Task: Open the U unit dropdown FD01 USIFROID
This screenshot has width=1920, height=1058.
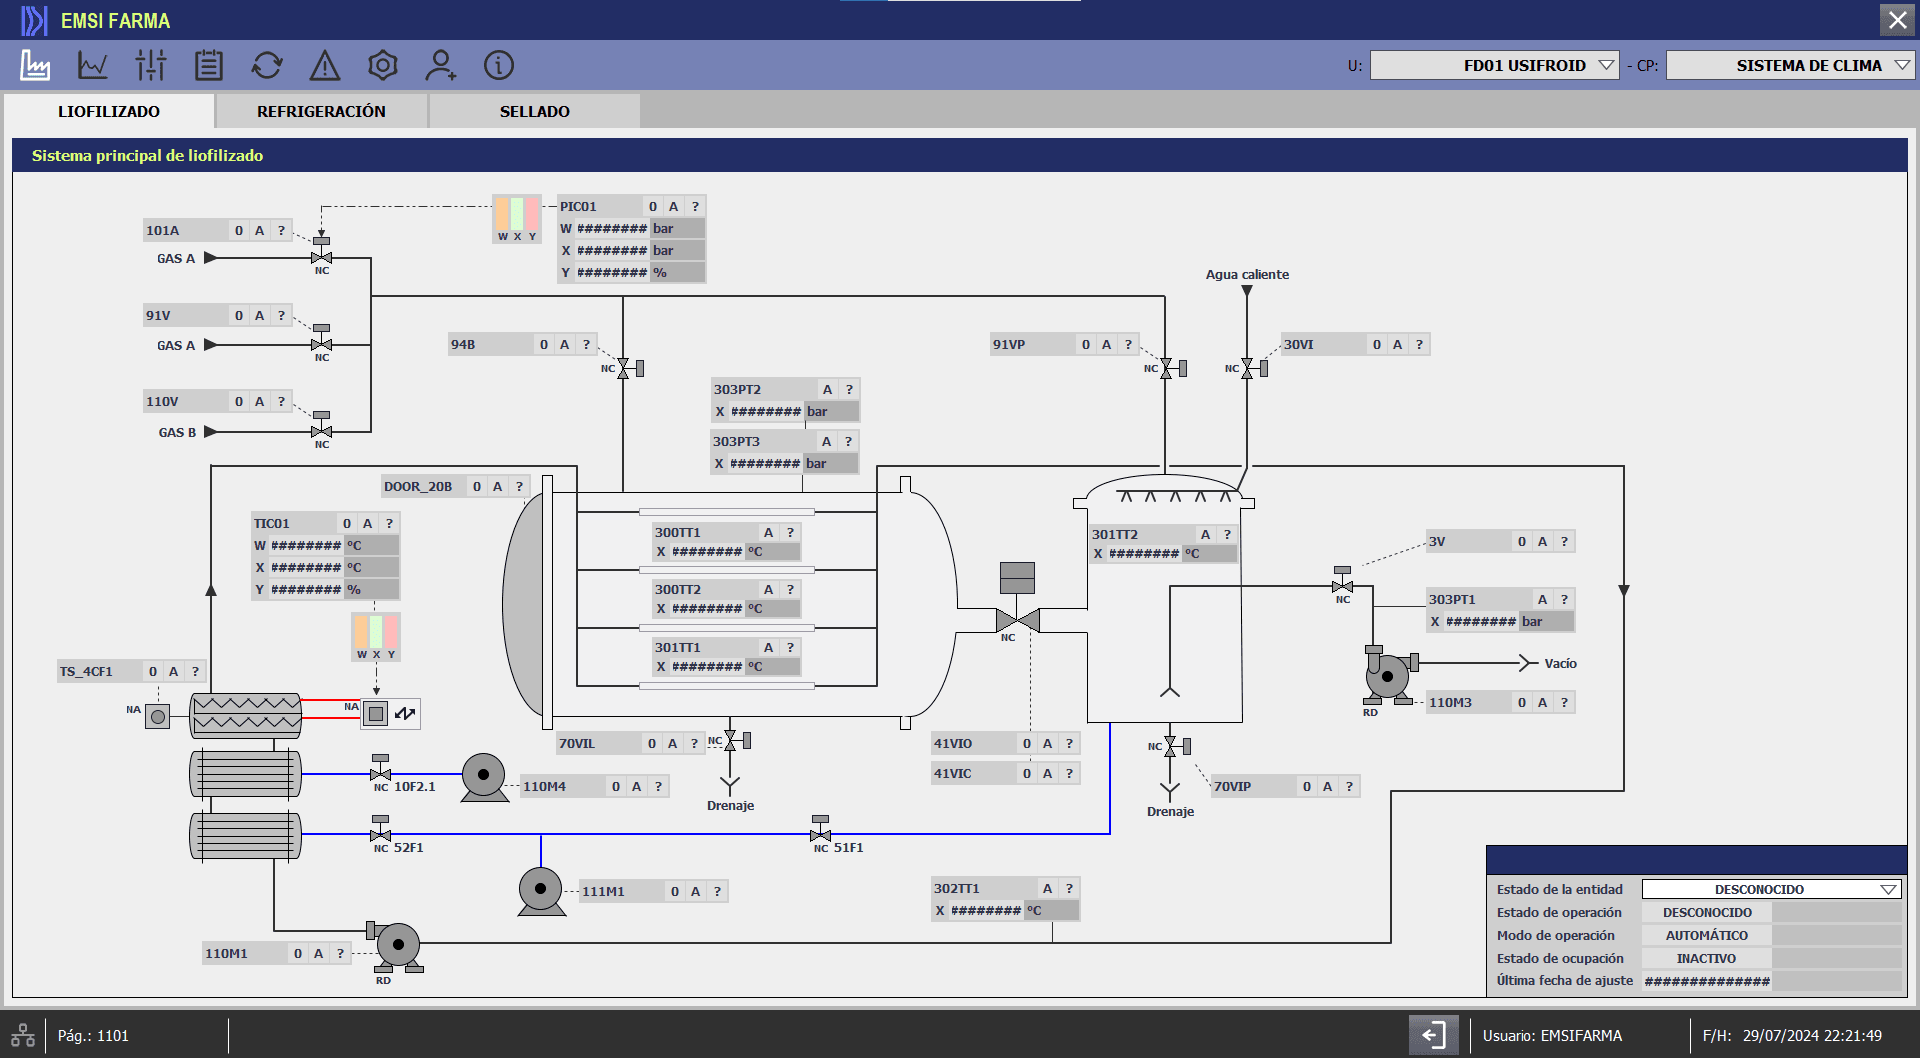Action: [1494, 65]
